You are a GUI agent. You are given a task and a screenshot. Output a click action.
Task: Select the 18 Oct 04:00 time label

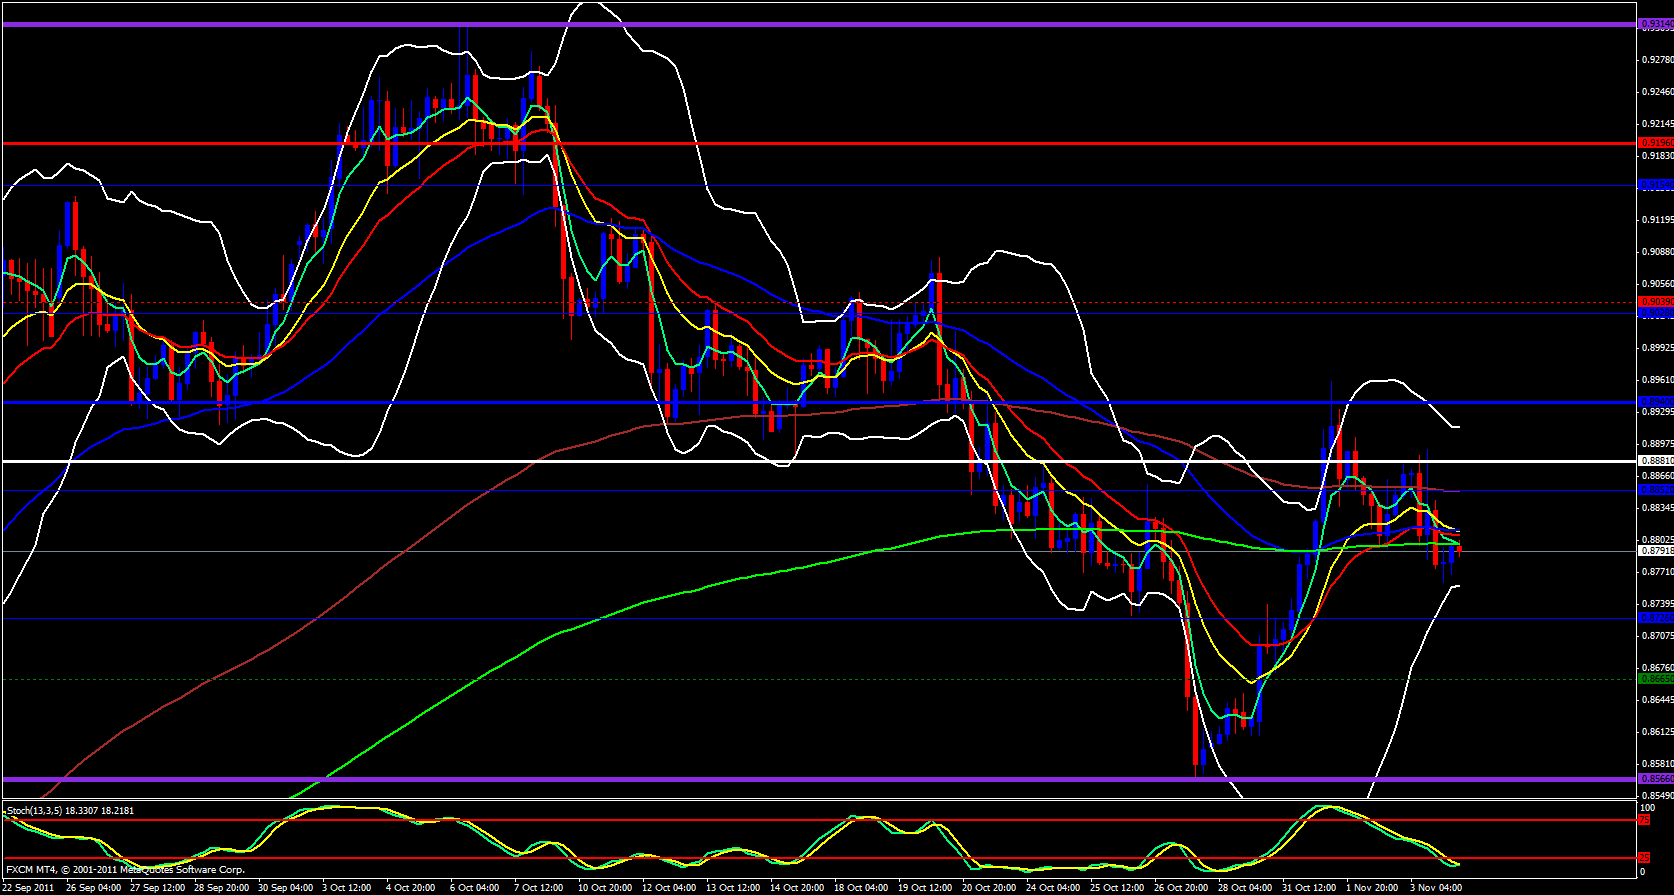tap(861, 888)
